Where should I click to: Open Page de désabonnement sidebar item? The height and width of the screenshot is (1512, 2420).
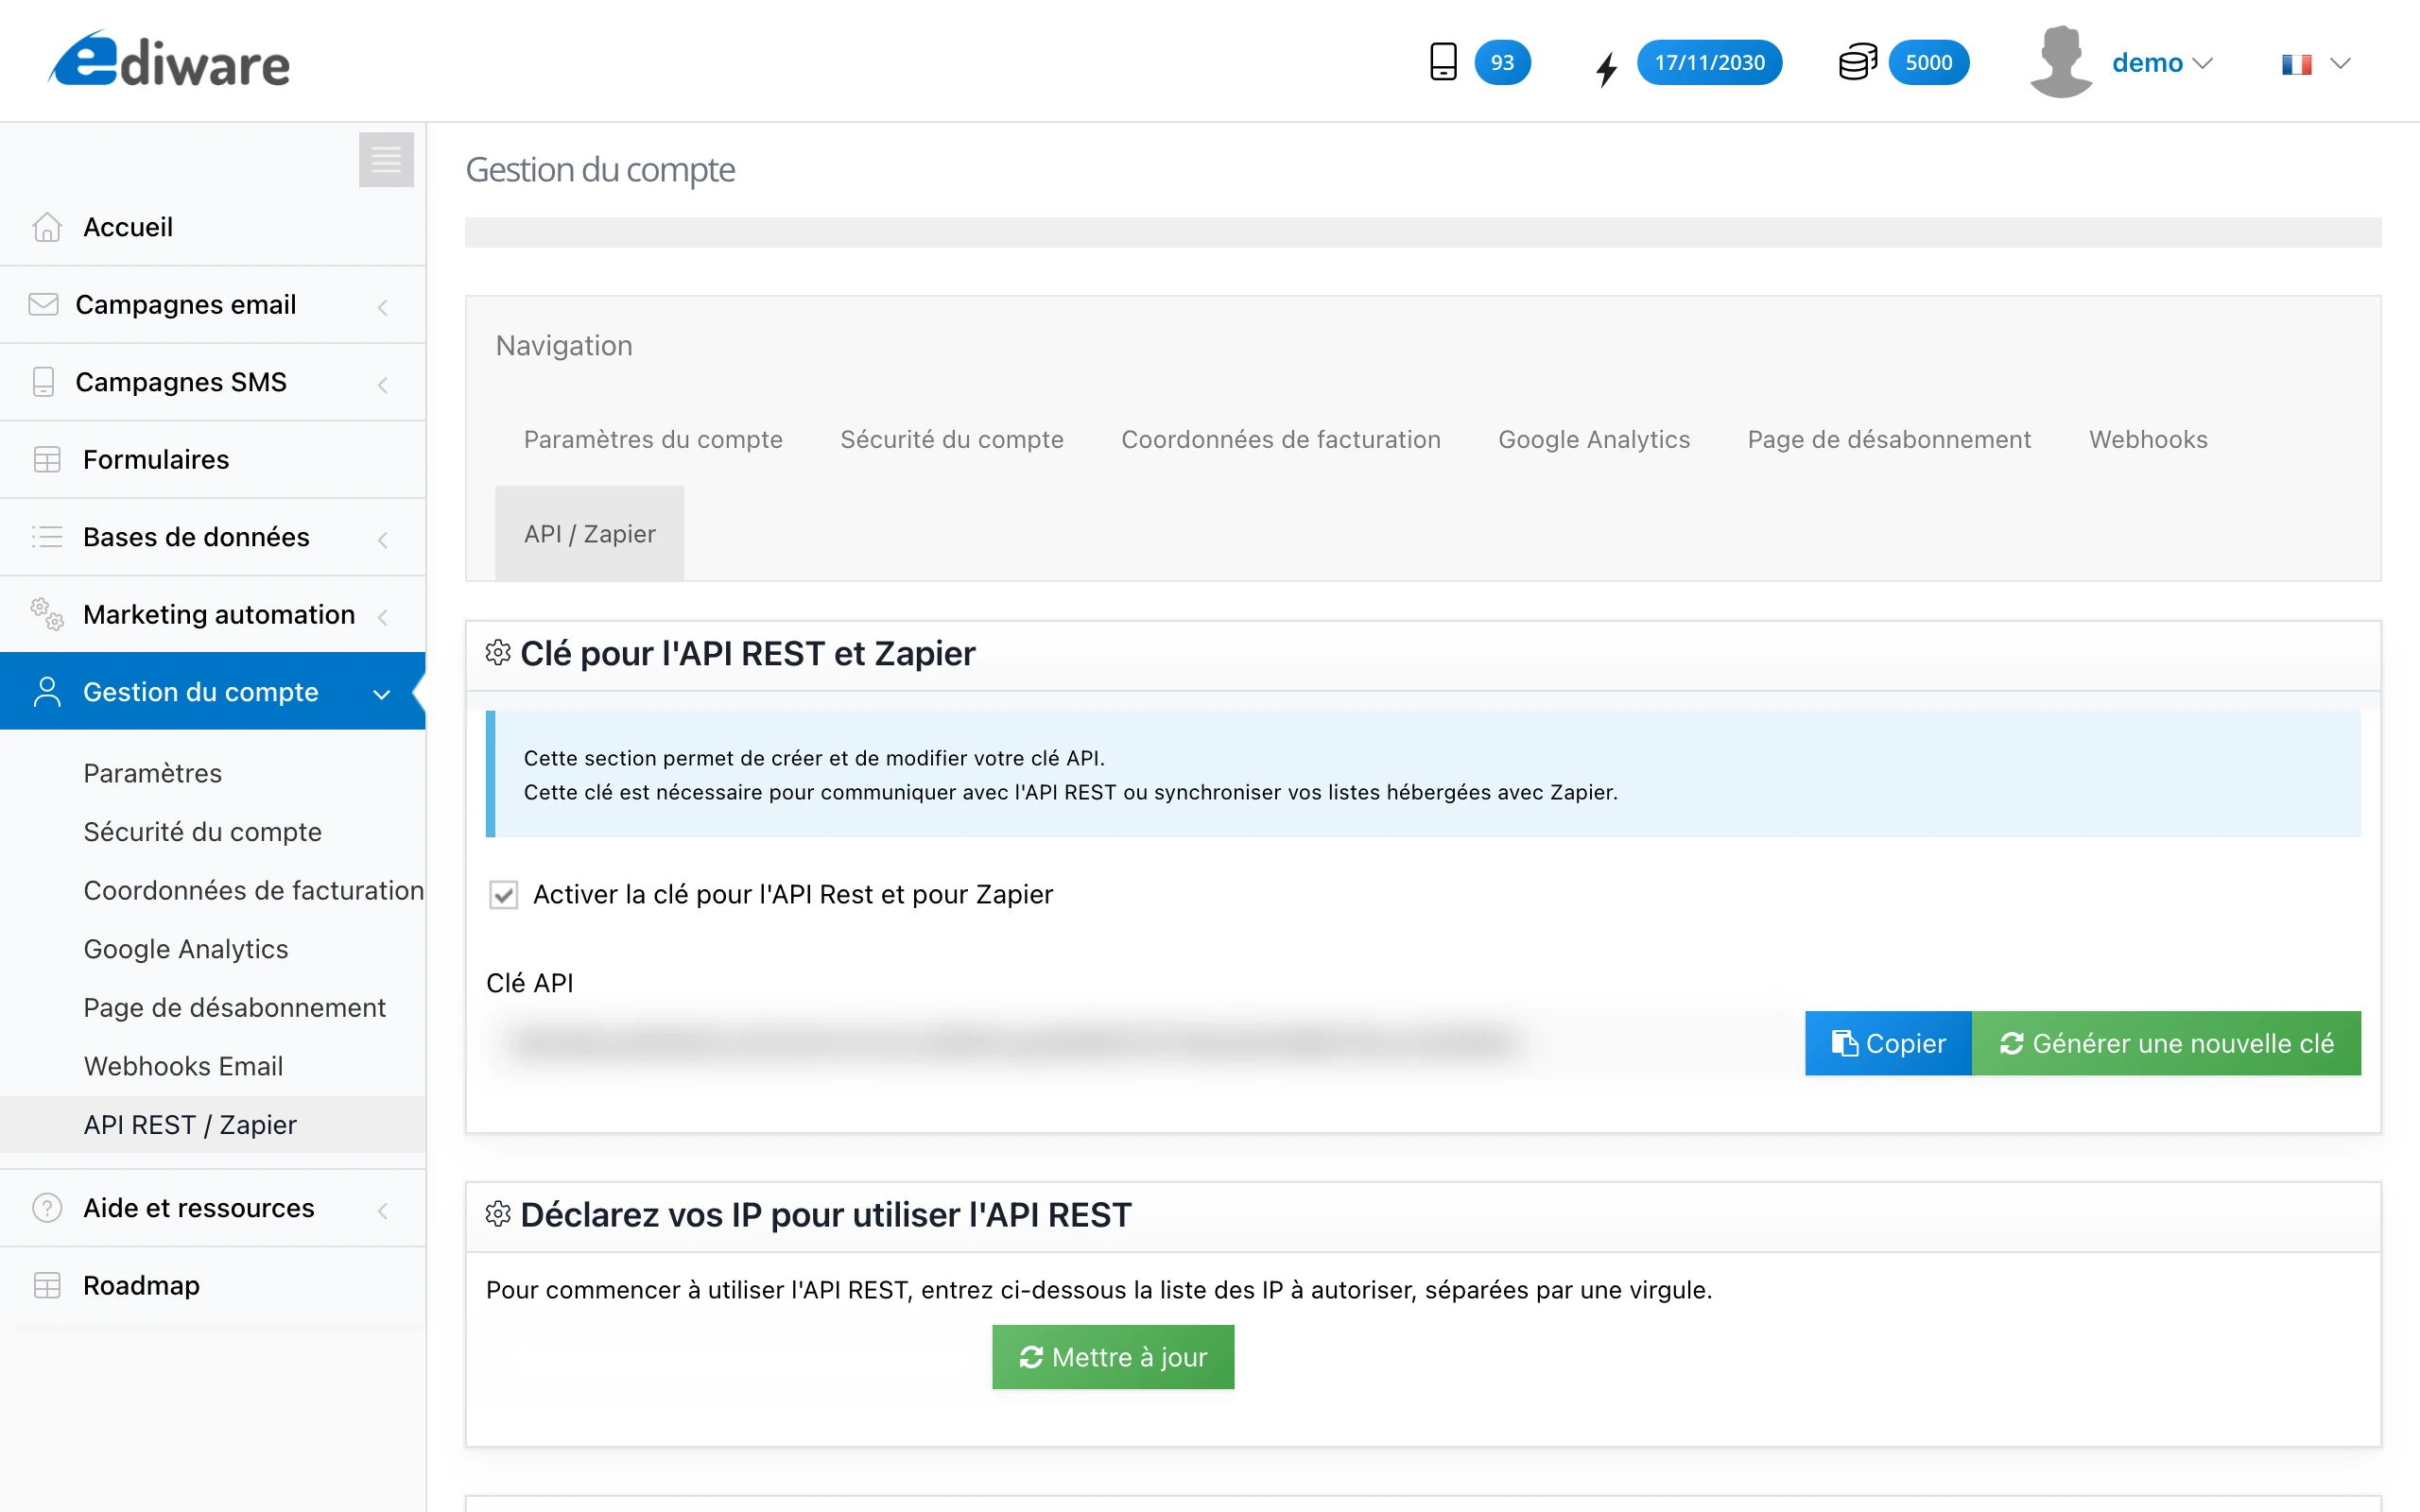(234, 1007)
